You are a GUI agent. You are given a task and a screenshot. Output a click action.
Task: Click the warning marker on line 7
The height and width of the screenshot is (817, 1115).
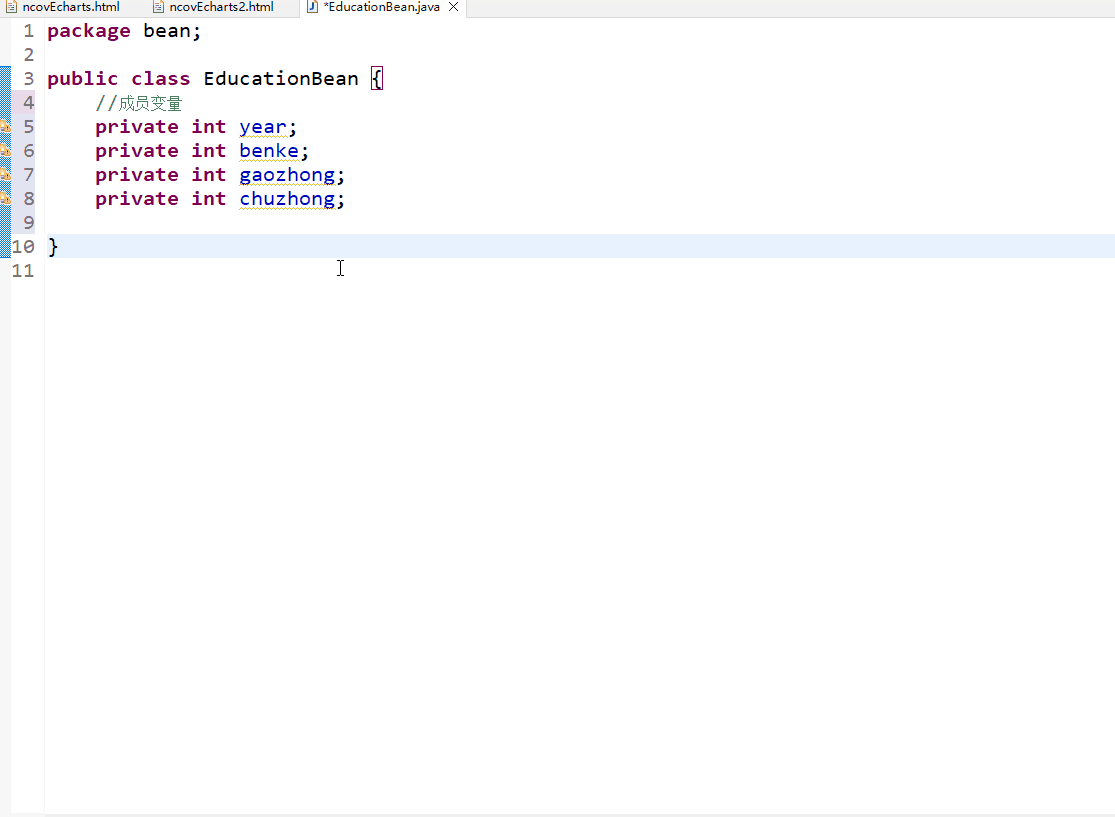pyautogui.click(x=5, y=175)
